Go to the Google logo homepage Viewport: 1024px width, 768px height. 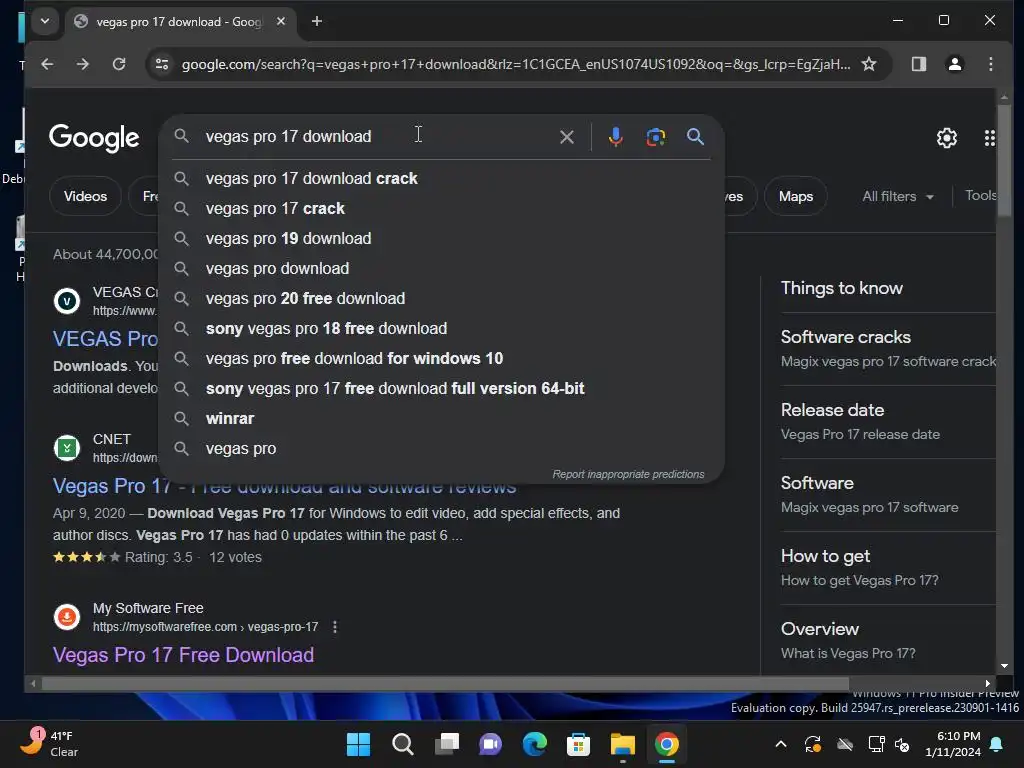94,137
